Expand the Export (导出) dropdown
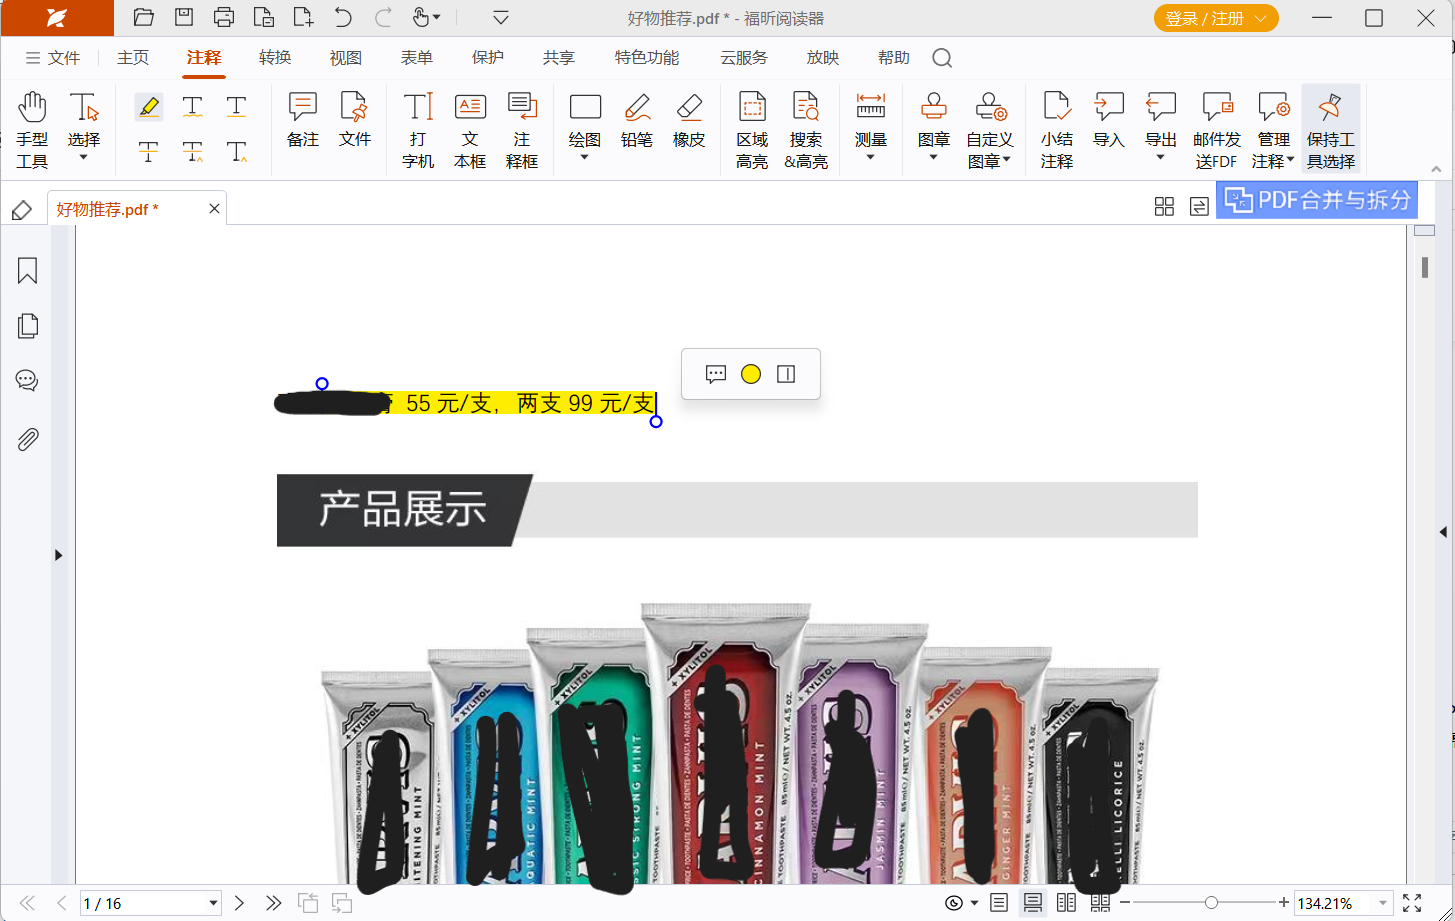This screenshot has height=921, width=1455. [x=1161, y=156]
